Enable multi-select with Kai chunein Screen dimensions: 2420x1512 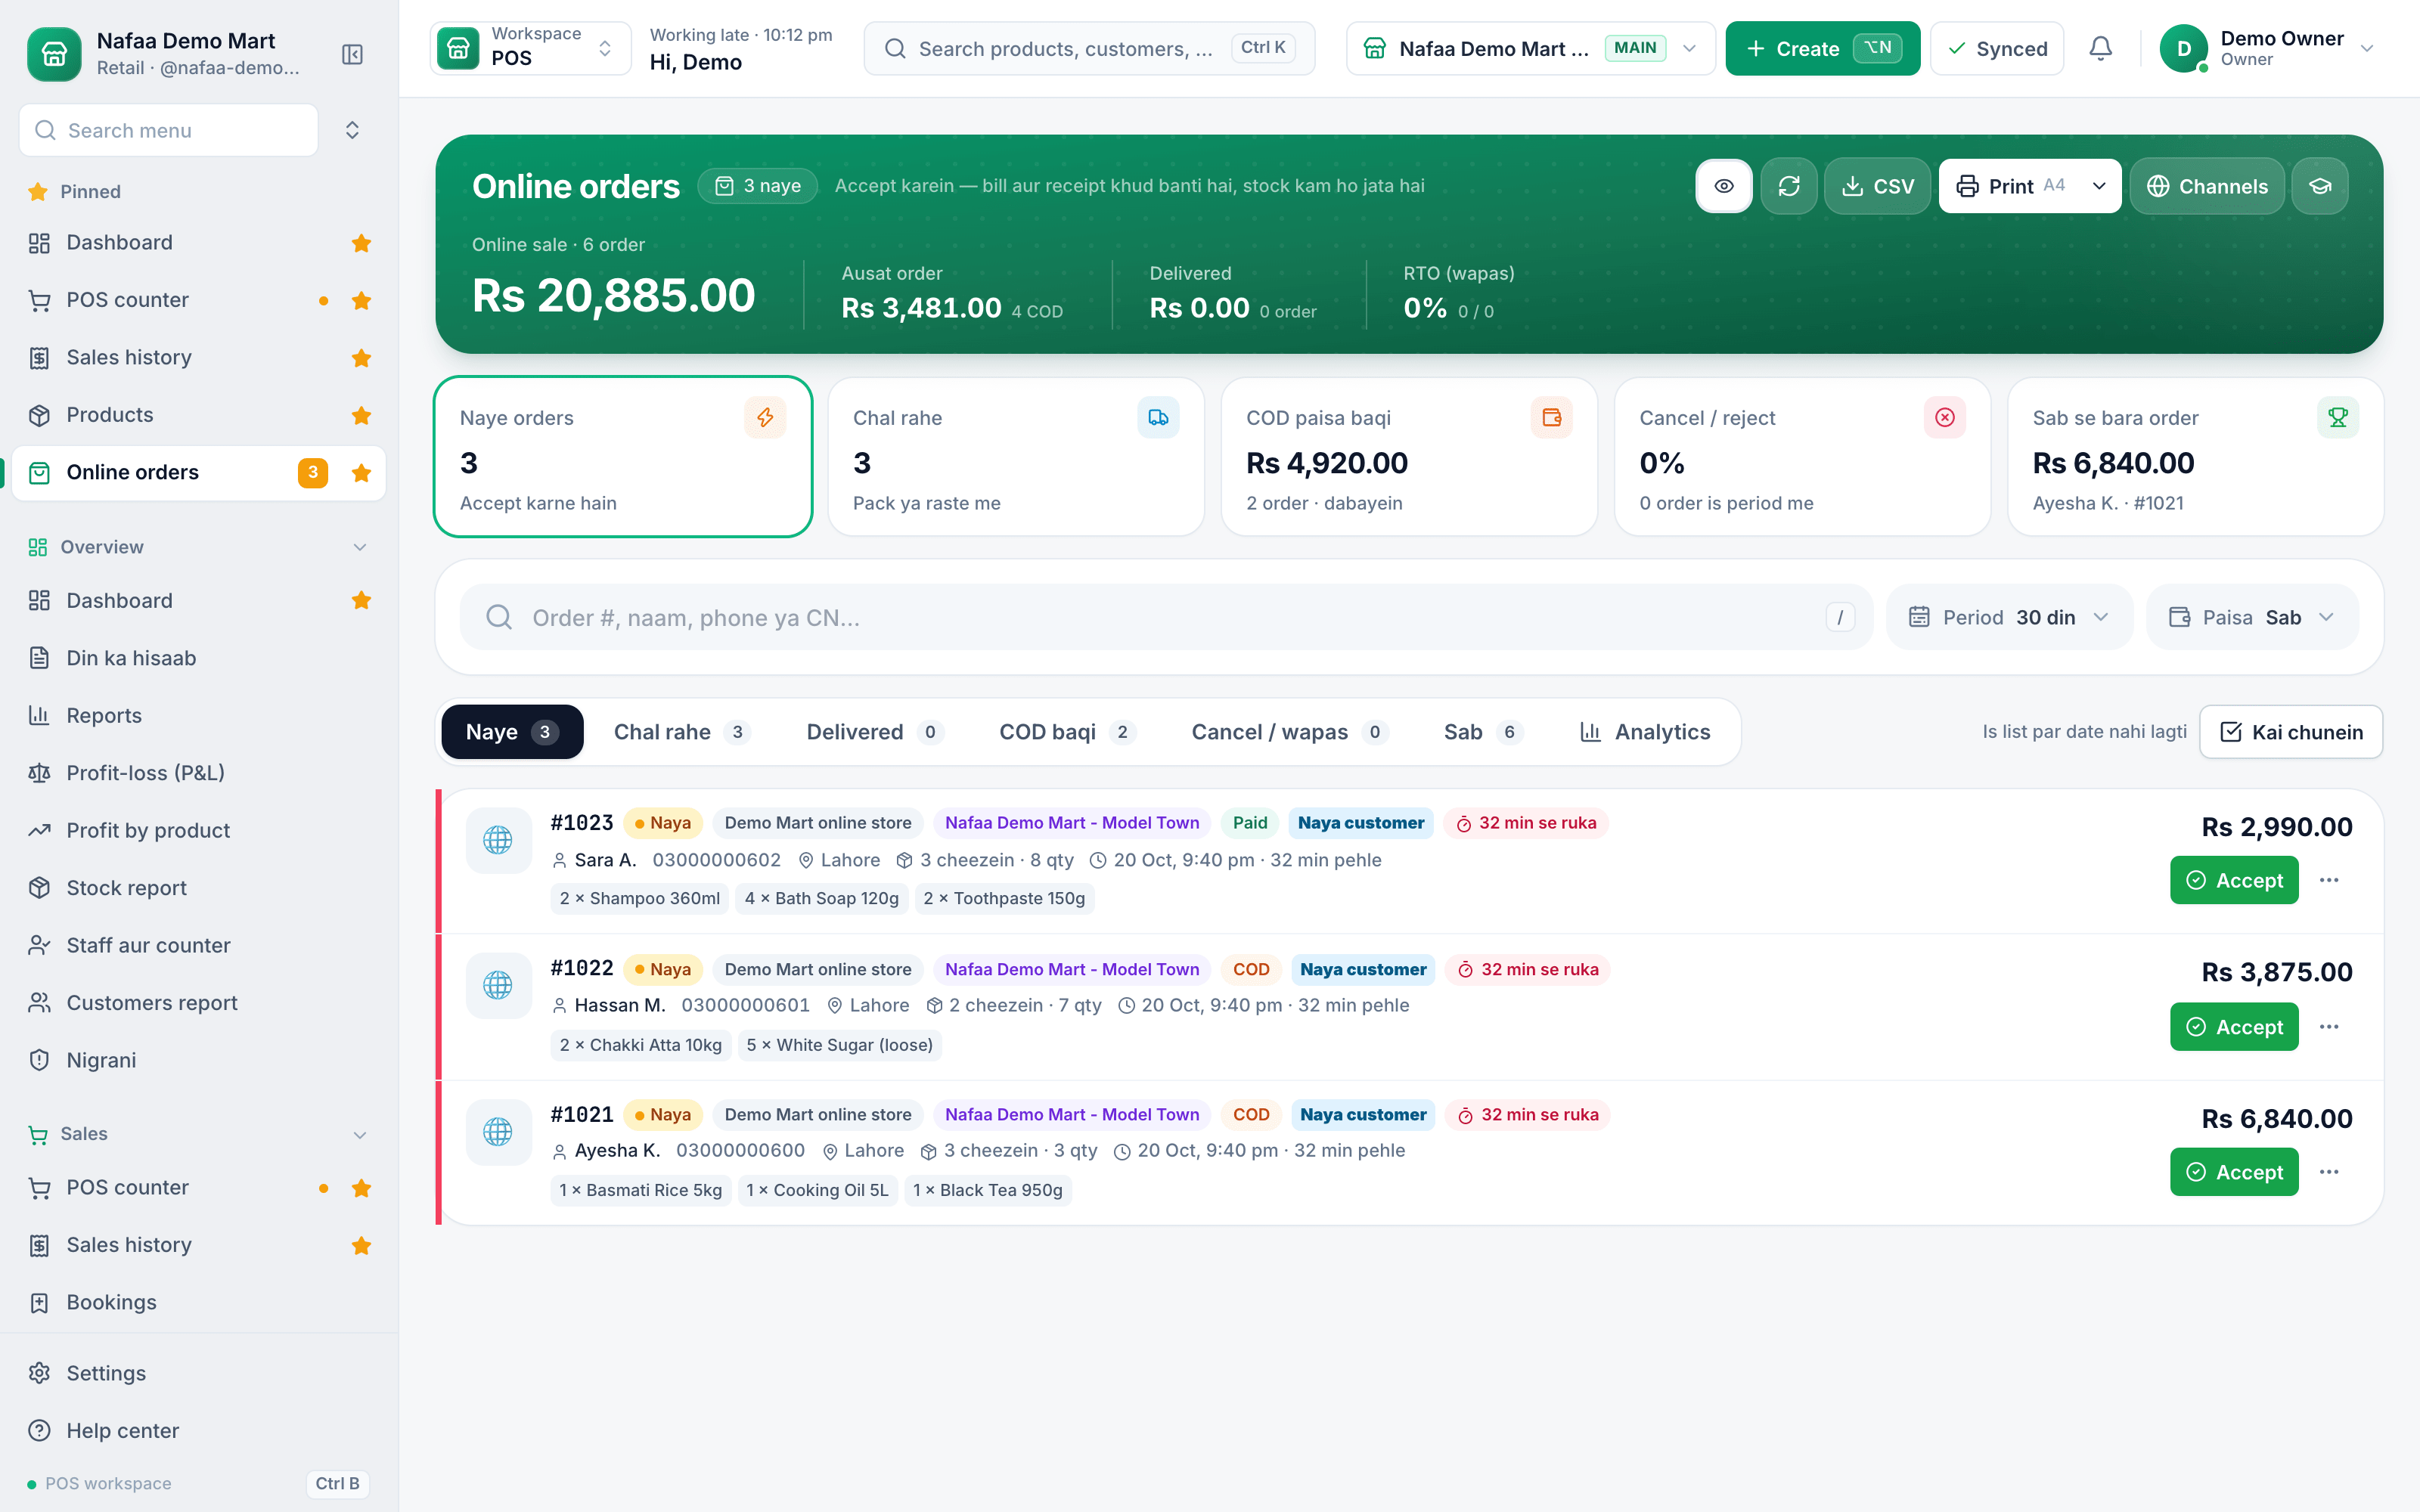click(2291, 732)
